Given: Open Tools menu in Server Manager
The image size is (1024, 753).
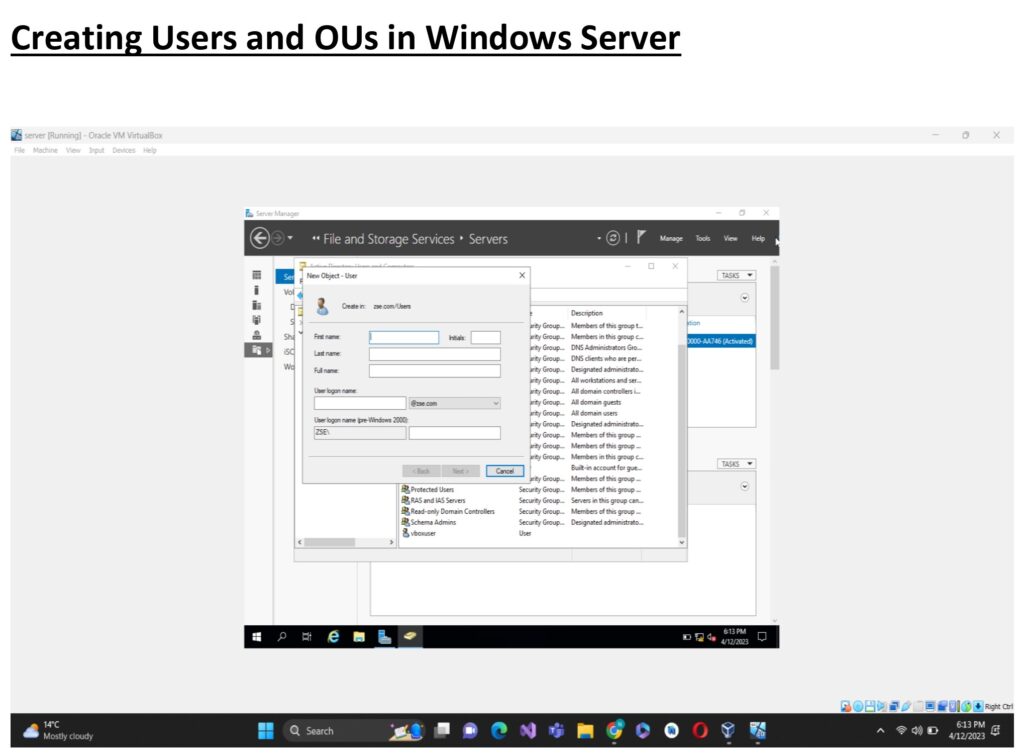Looking at the screenshot, I should [x=703, y=238].
